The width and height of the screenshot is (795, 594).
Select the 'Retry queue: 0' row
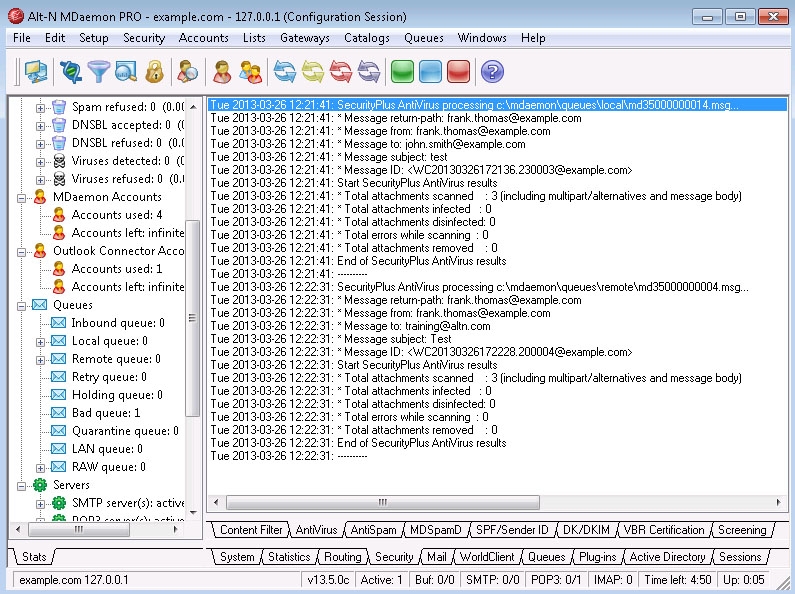coord(109,377)
